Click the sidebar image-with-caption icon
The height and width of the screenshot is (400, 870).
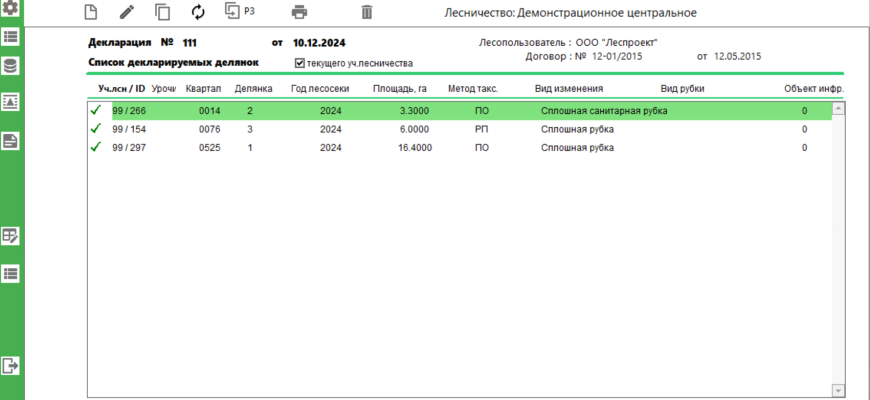[11, 102]
